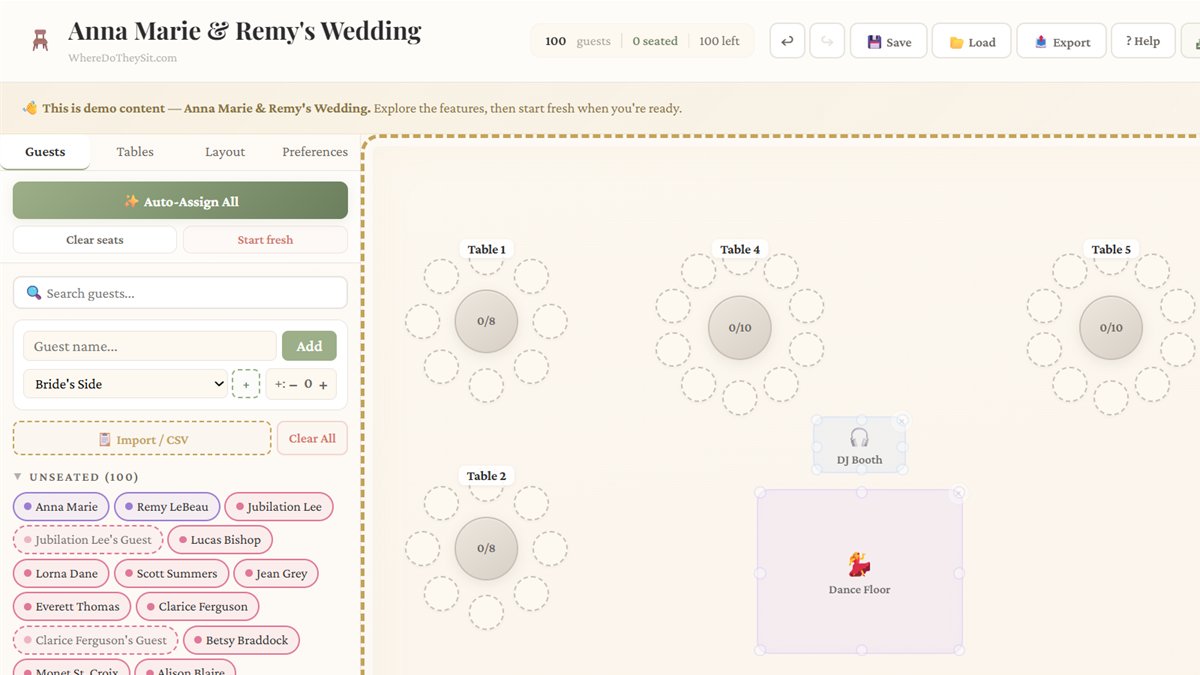This screenshot has height=675, width=1200.
Task: Select the DJ Booth headphones icon
Action: [859, 437]
